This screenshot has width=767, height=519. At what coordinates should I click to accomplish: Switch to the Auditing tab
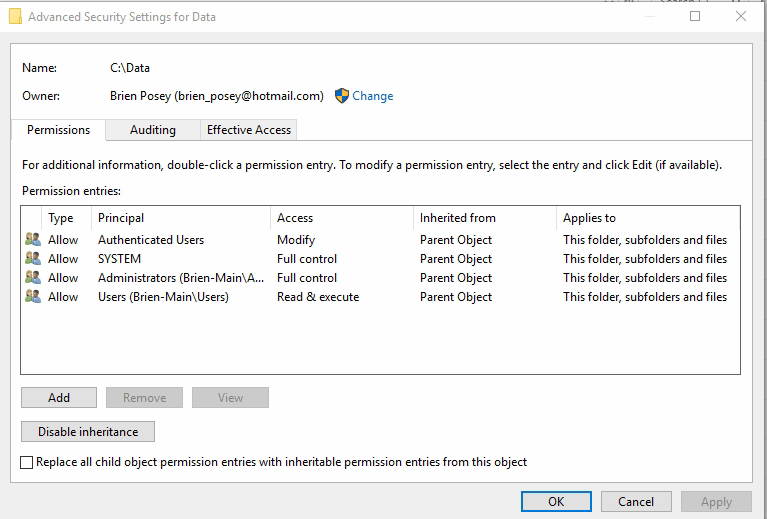click(x=152, y=130)
